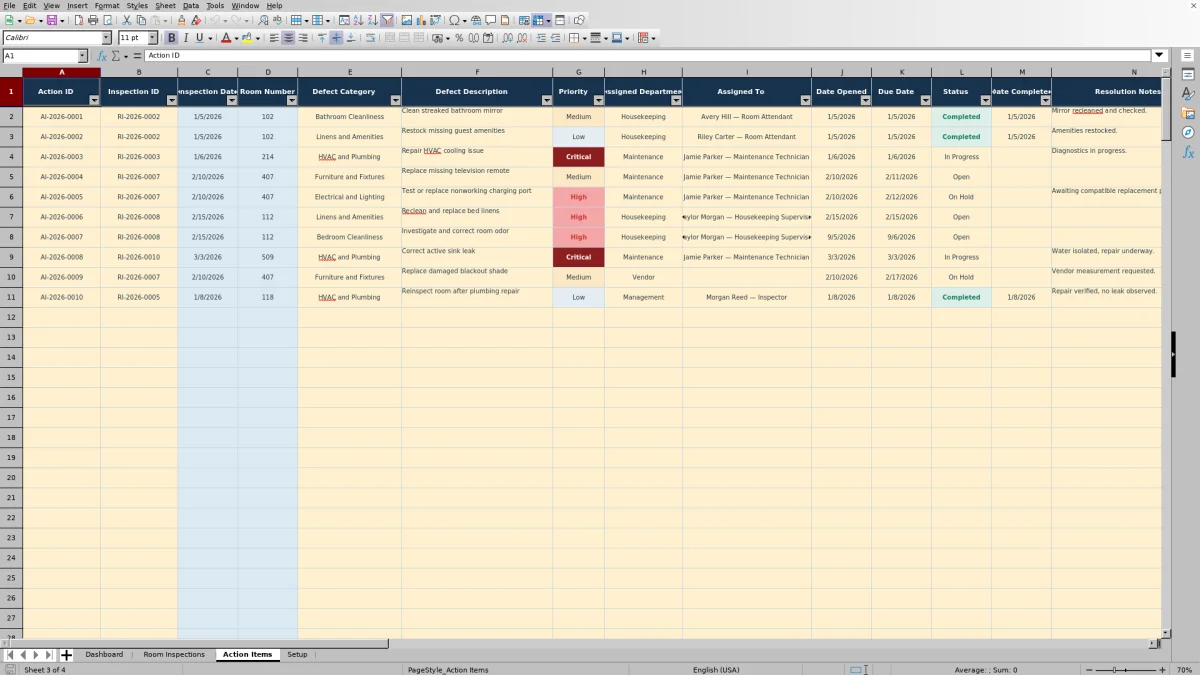
Task: Open Find and Replace tool
Action: pyautogui.click(x=263, y=20)
